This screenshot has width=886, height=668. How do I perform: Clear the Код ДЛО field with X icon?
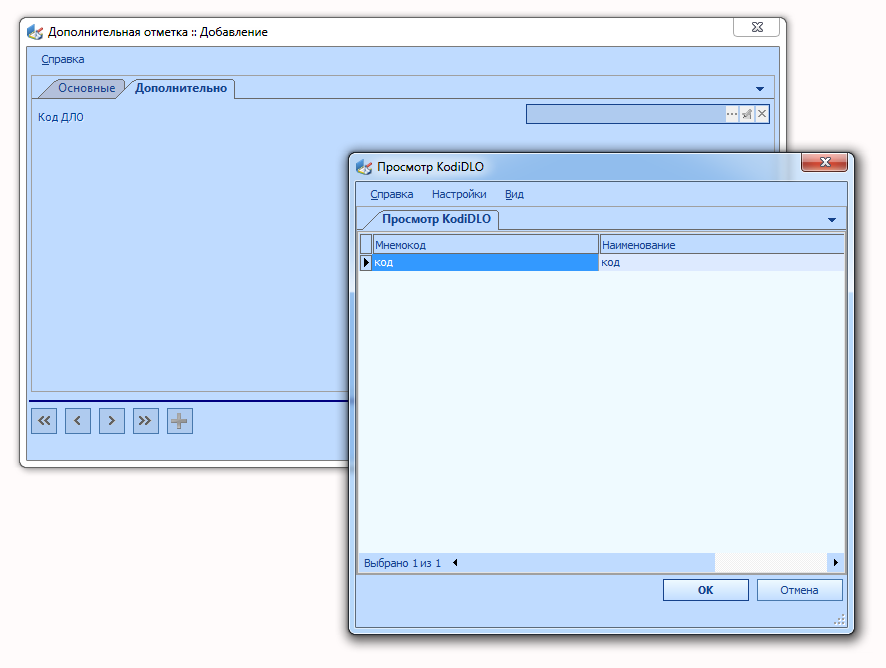(762, 114)
